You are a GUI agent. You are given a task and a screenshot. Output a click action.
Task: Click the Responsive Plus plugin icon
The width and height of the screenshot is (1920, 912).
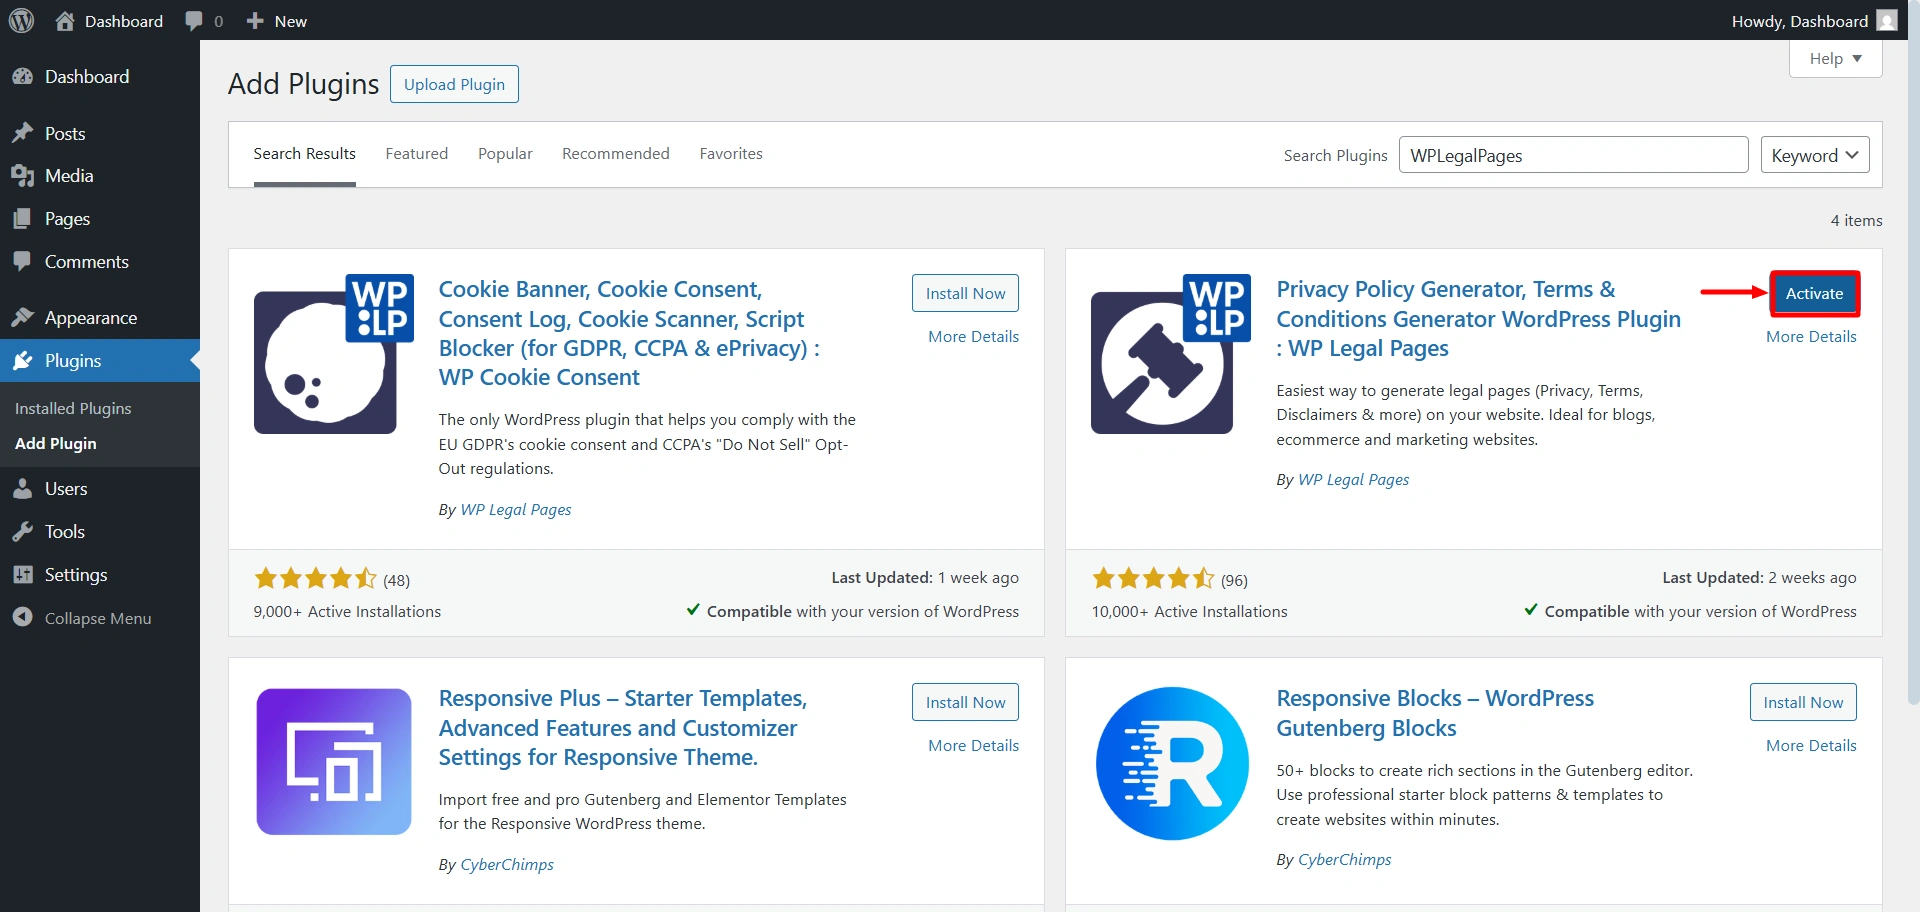coord(334,761)
